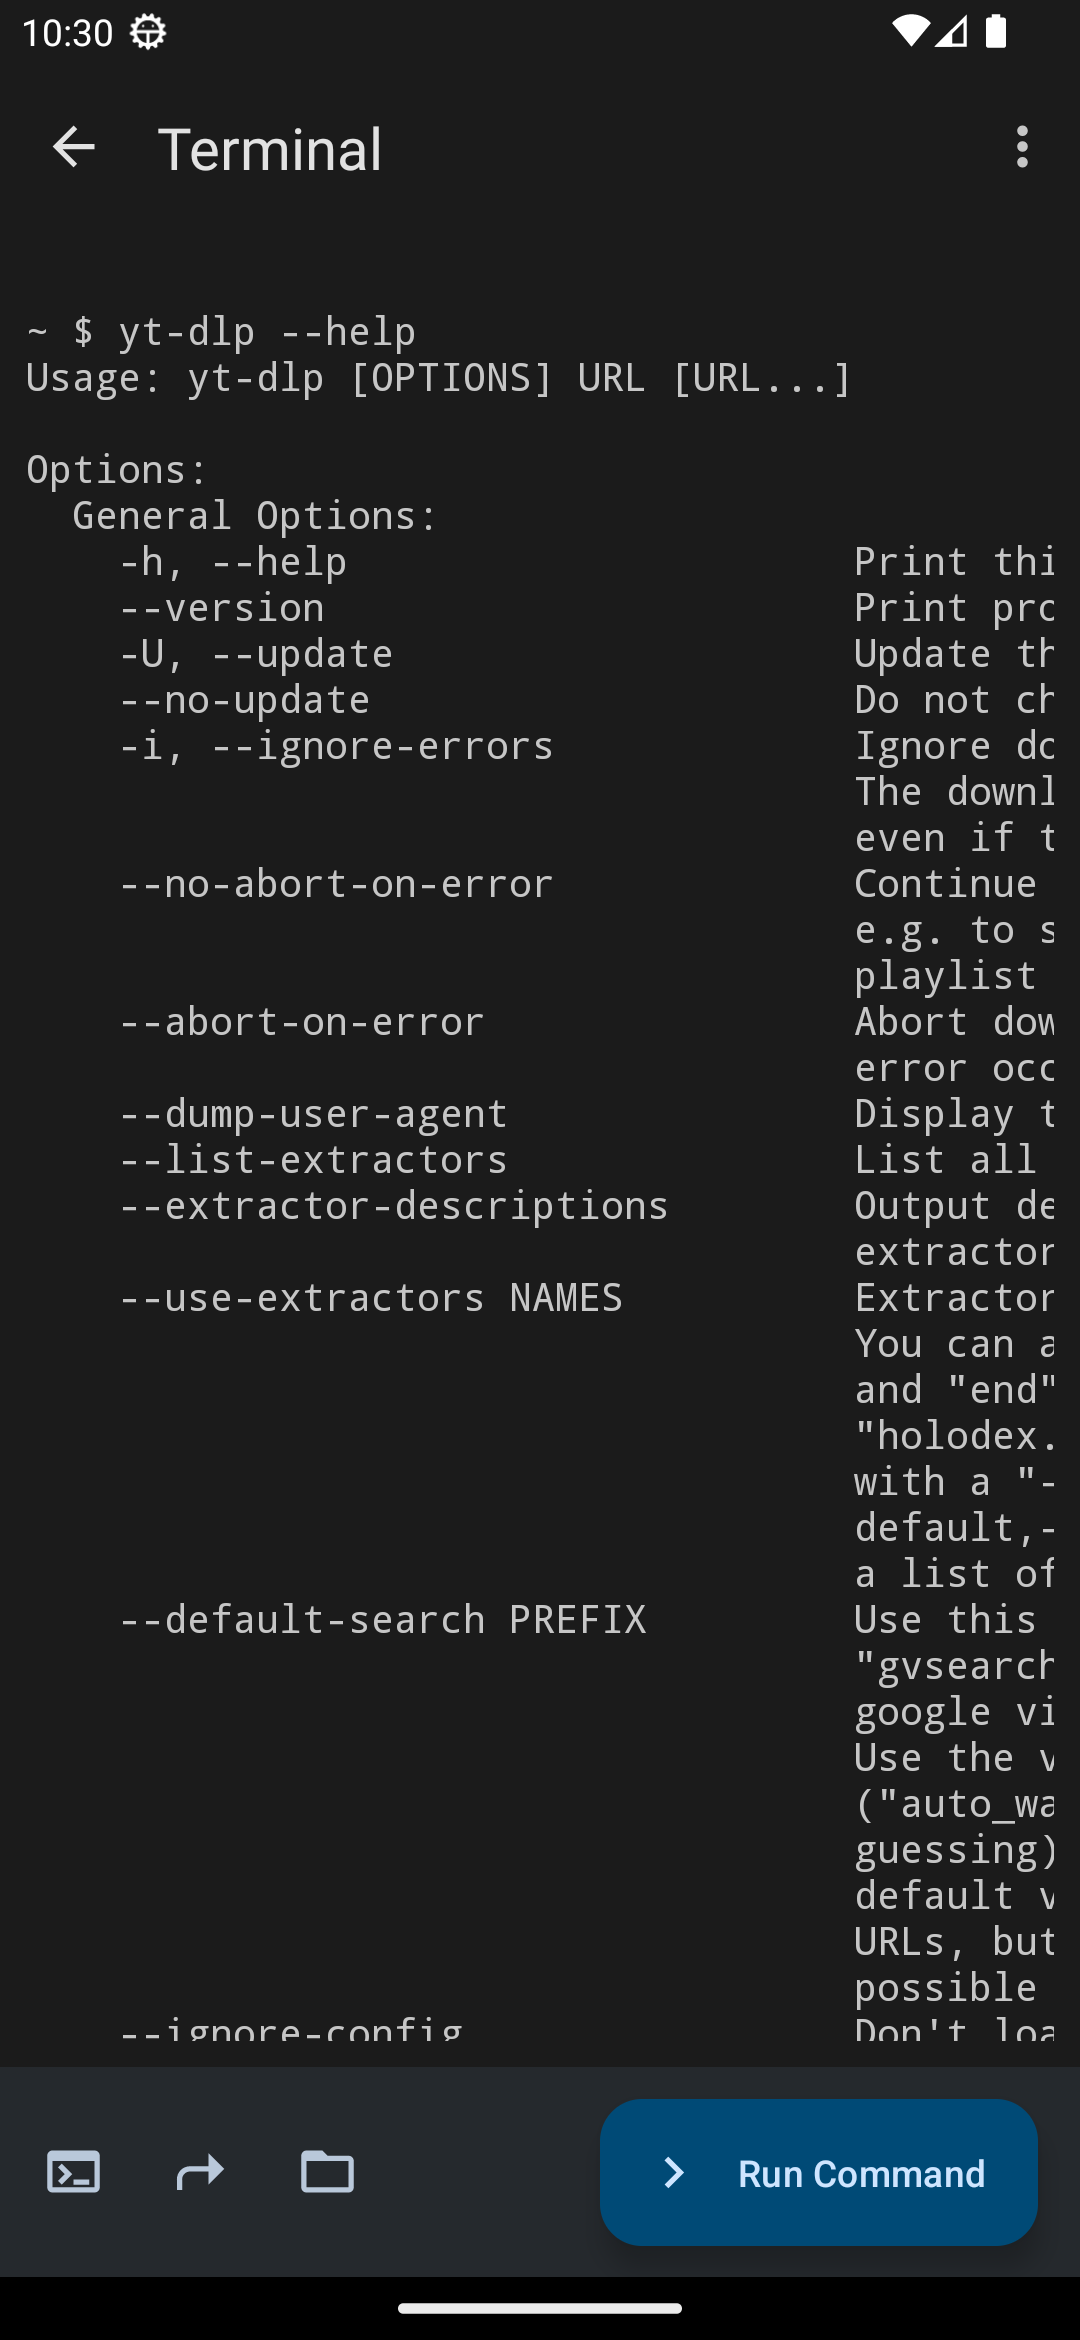Tap the cellular signal strength icon
The height and width of the screenshot is (2340, 1080).
point(953,32)
